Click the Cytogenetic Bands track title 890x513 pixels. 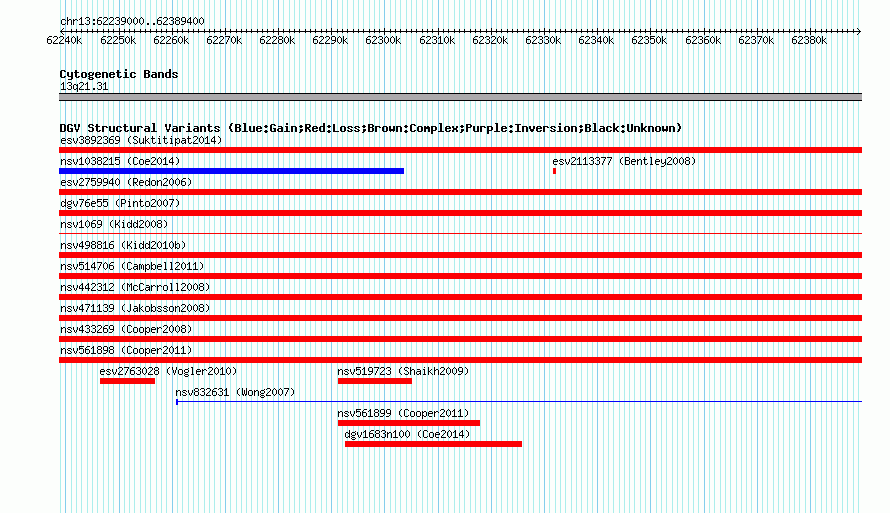pyautogui.click(x=119, y=74)
